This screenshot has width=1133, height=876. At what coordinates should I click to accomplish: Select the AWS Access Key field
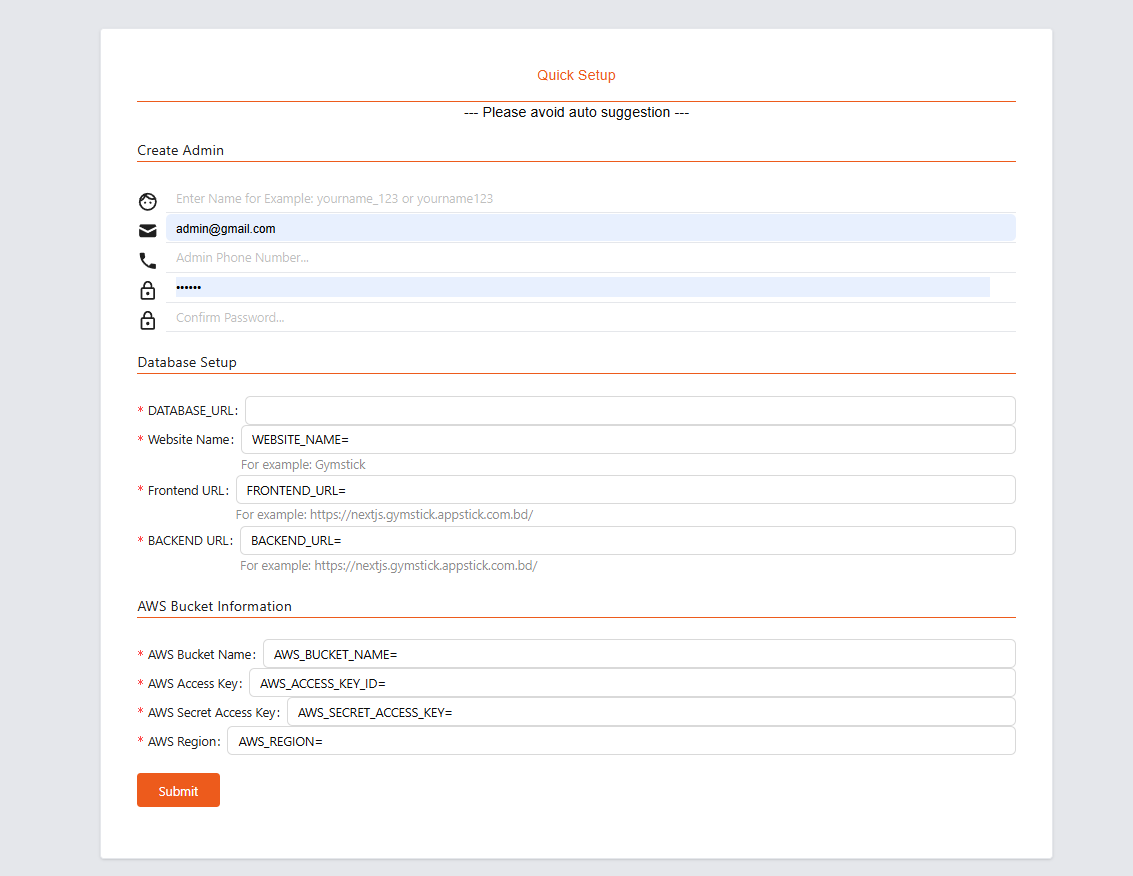(631, 683)
